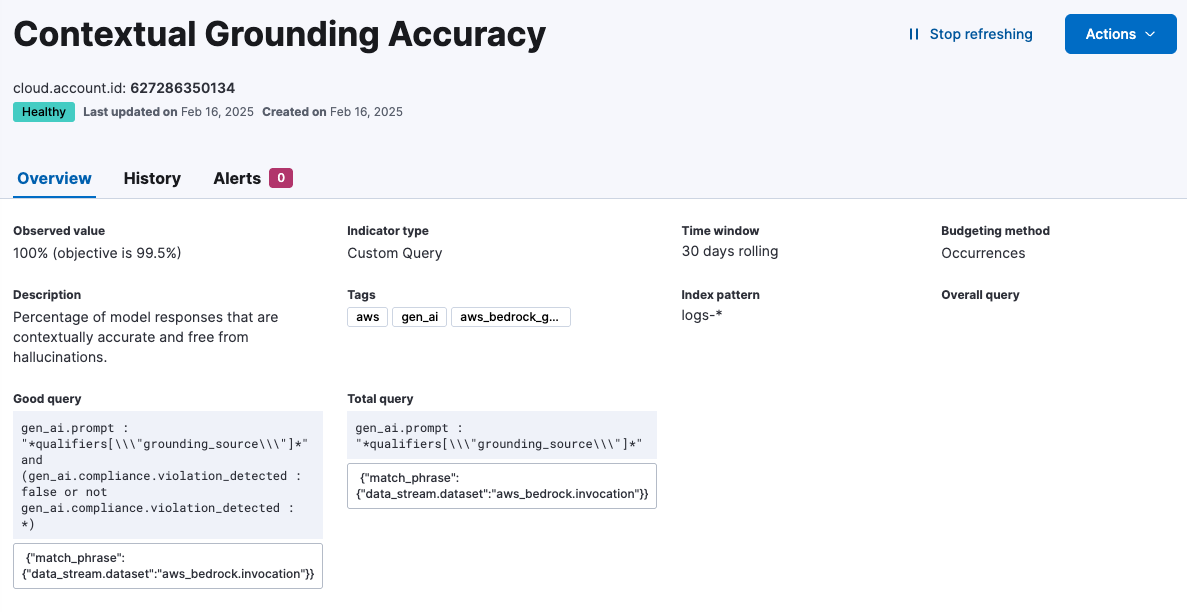Screen dimensions: 1187x612
Task: Open the History tab
Action: (152, 178)
